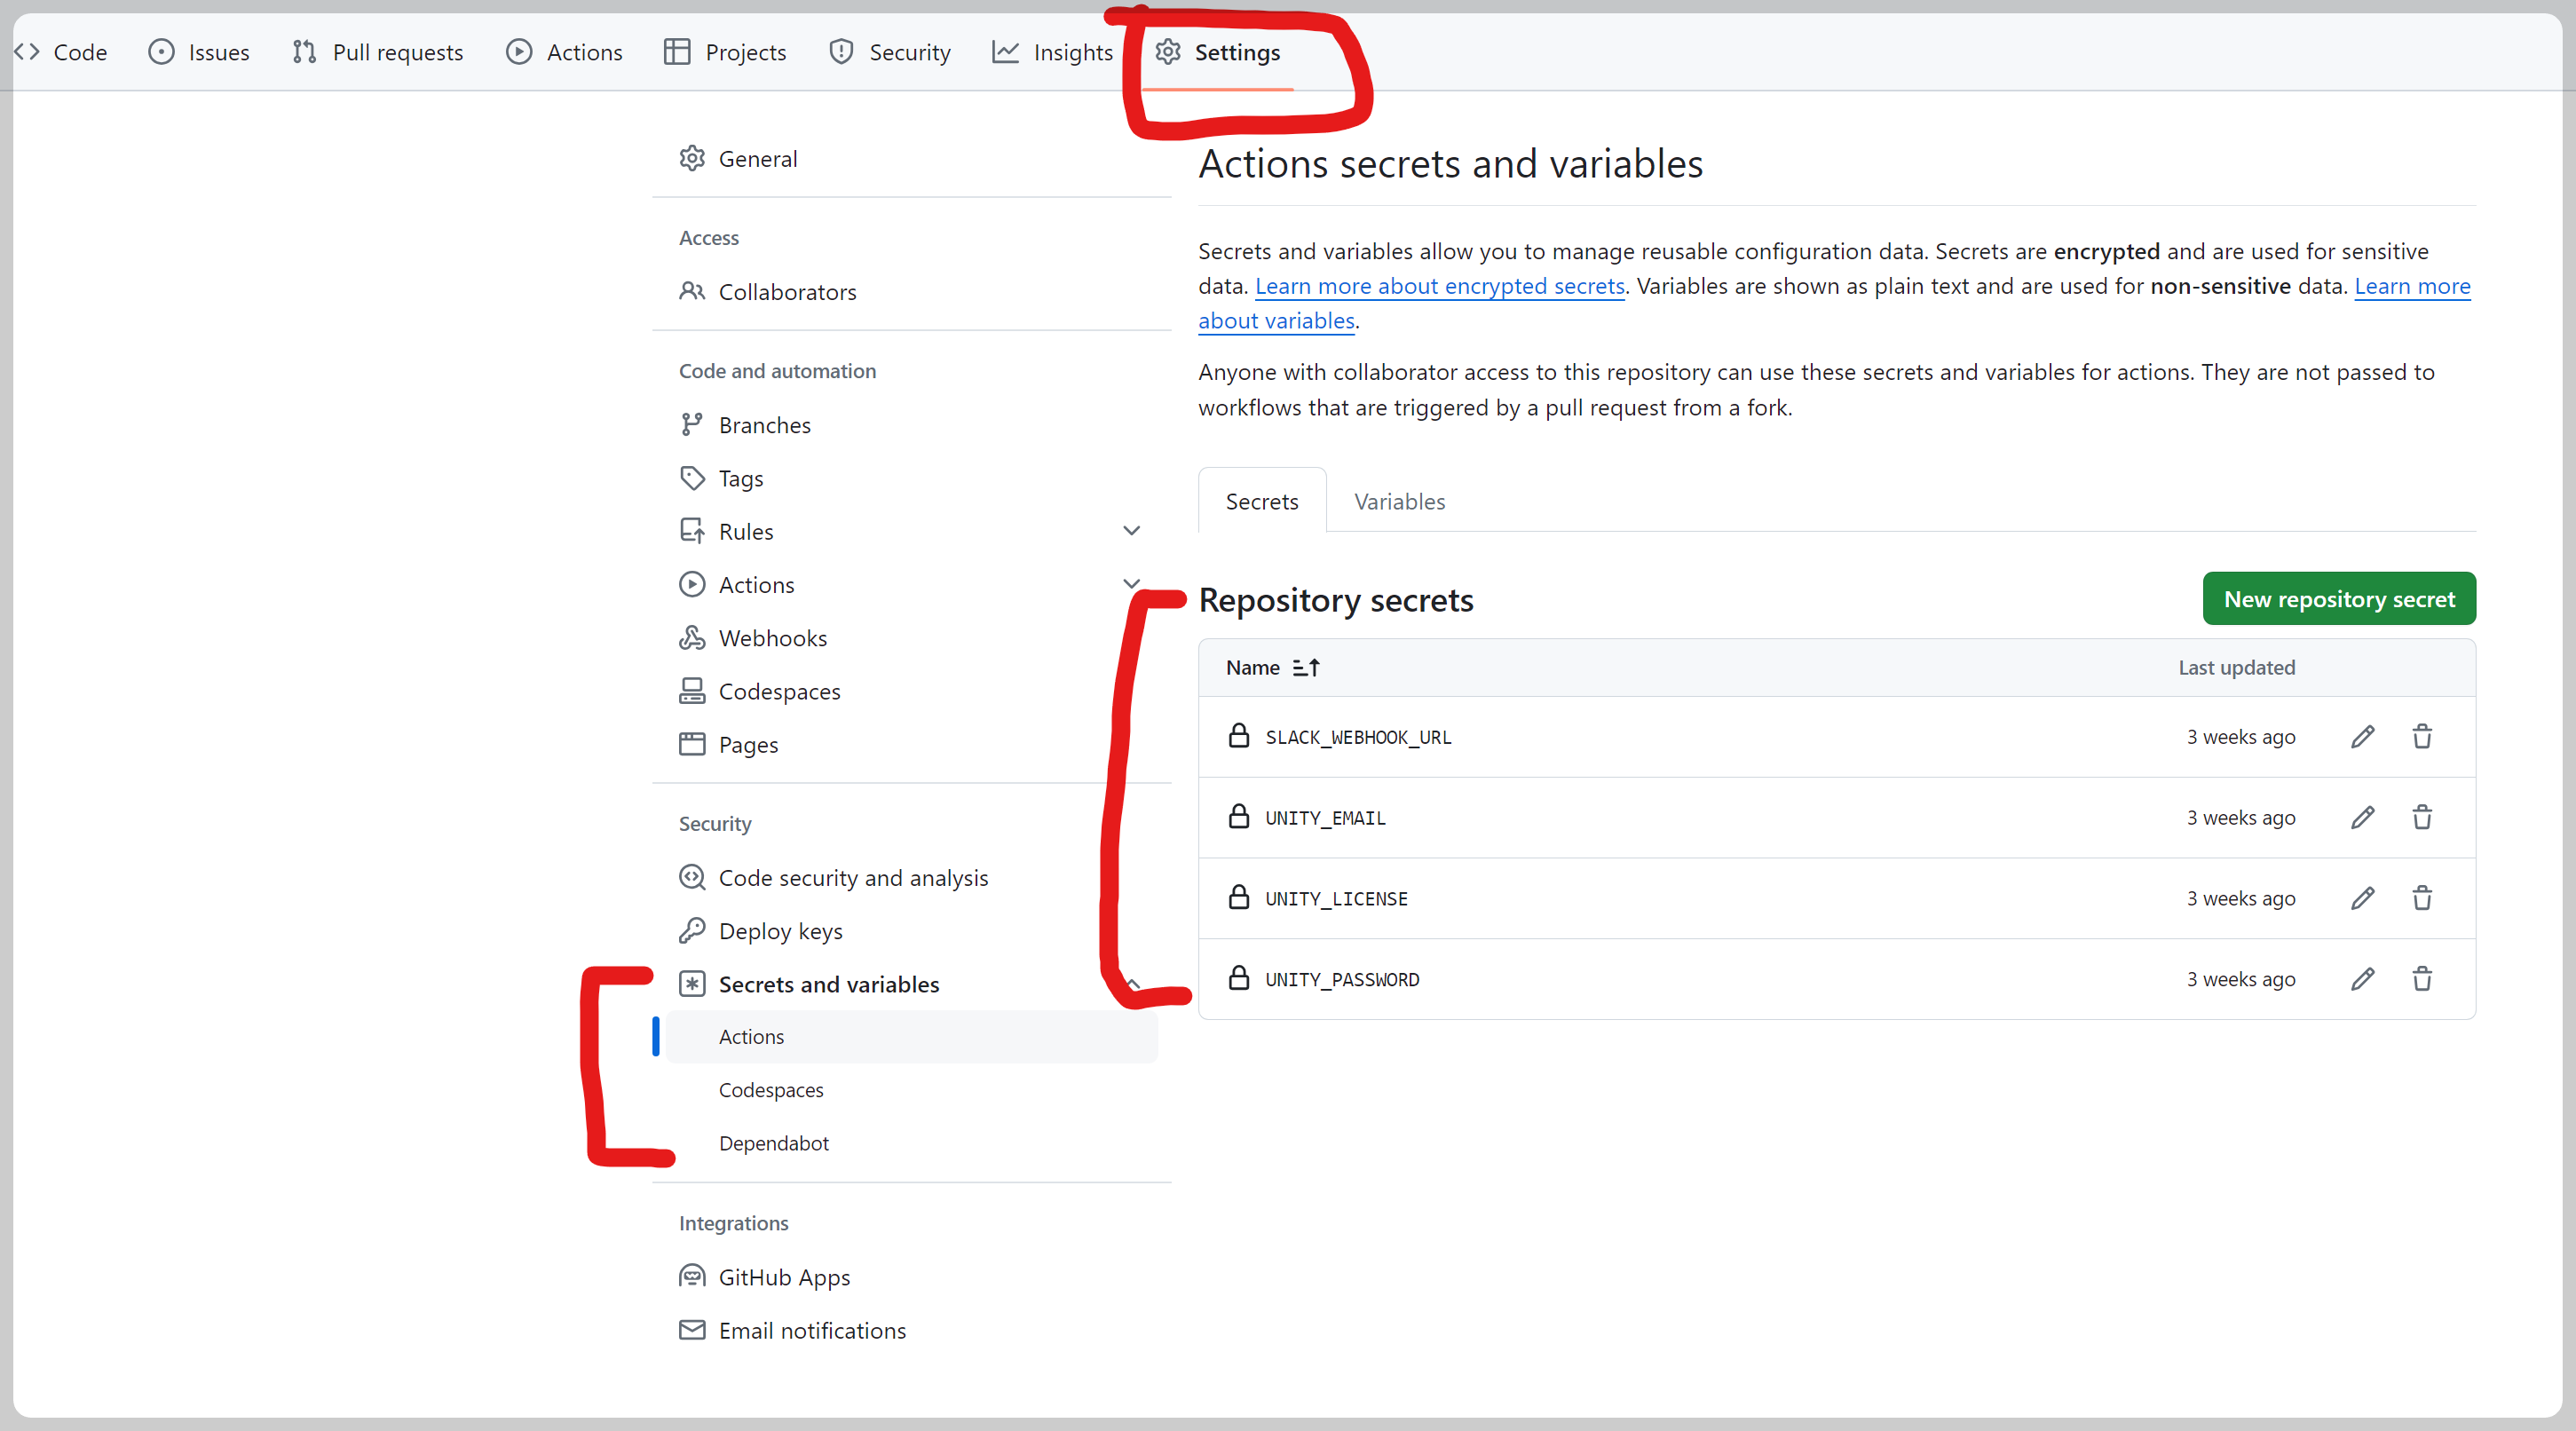Open Learn more about encrypted secrets link
2576x1431 pixels.
tap(1439, 286)
